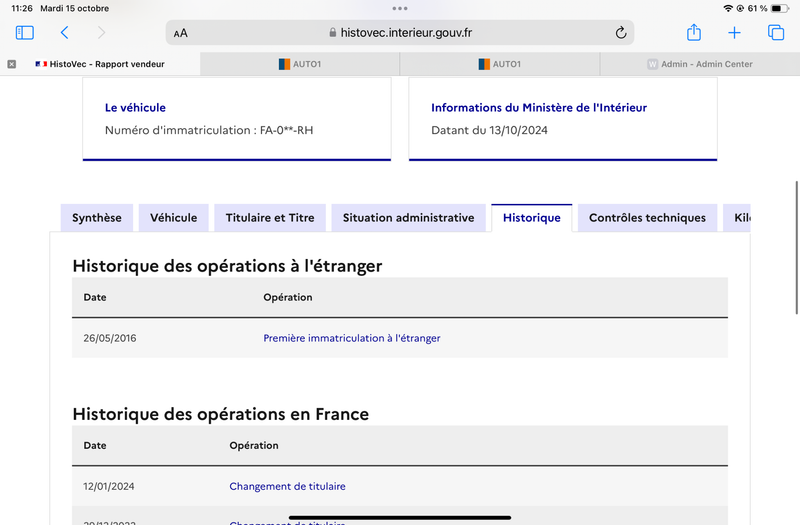Click the immatriculation number FA-0**-RH text

point(287,130)
